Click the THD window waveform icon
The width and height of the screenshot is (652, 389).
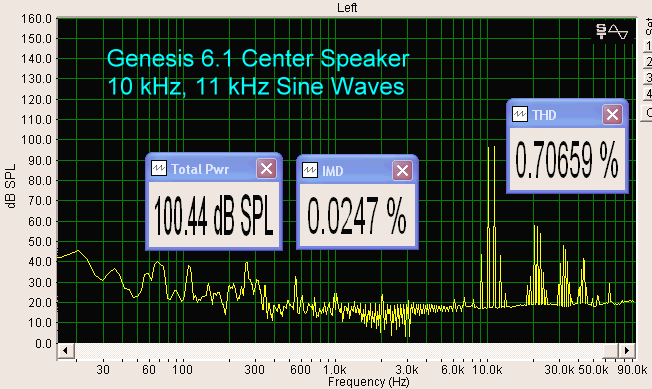520,114
